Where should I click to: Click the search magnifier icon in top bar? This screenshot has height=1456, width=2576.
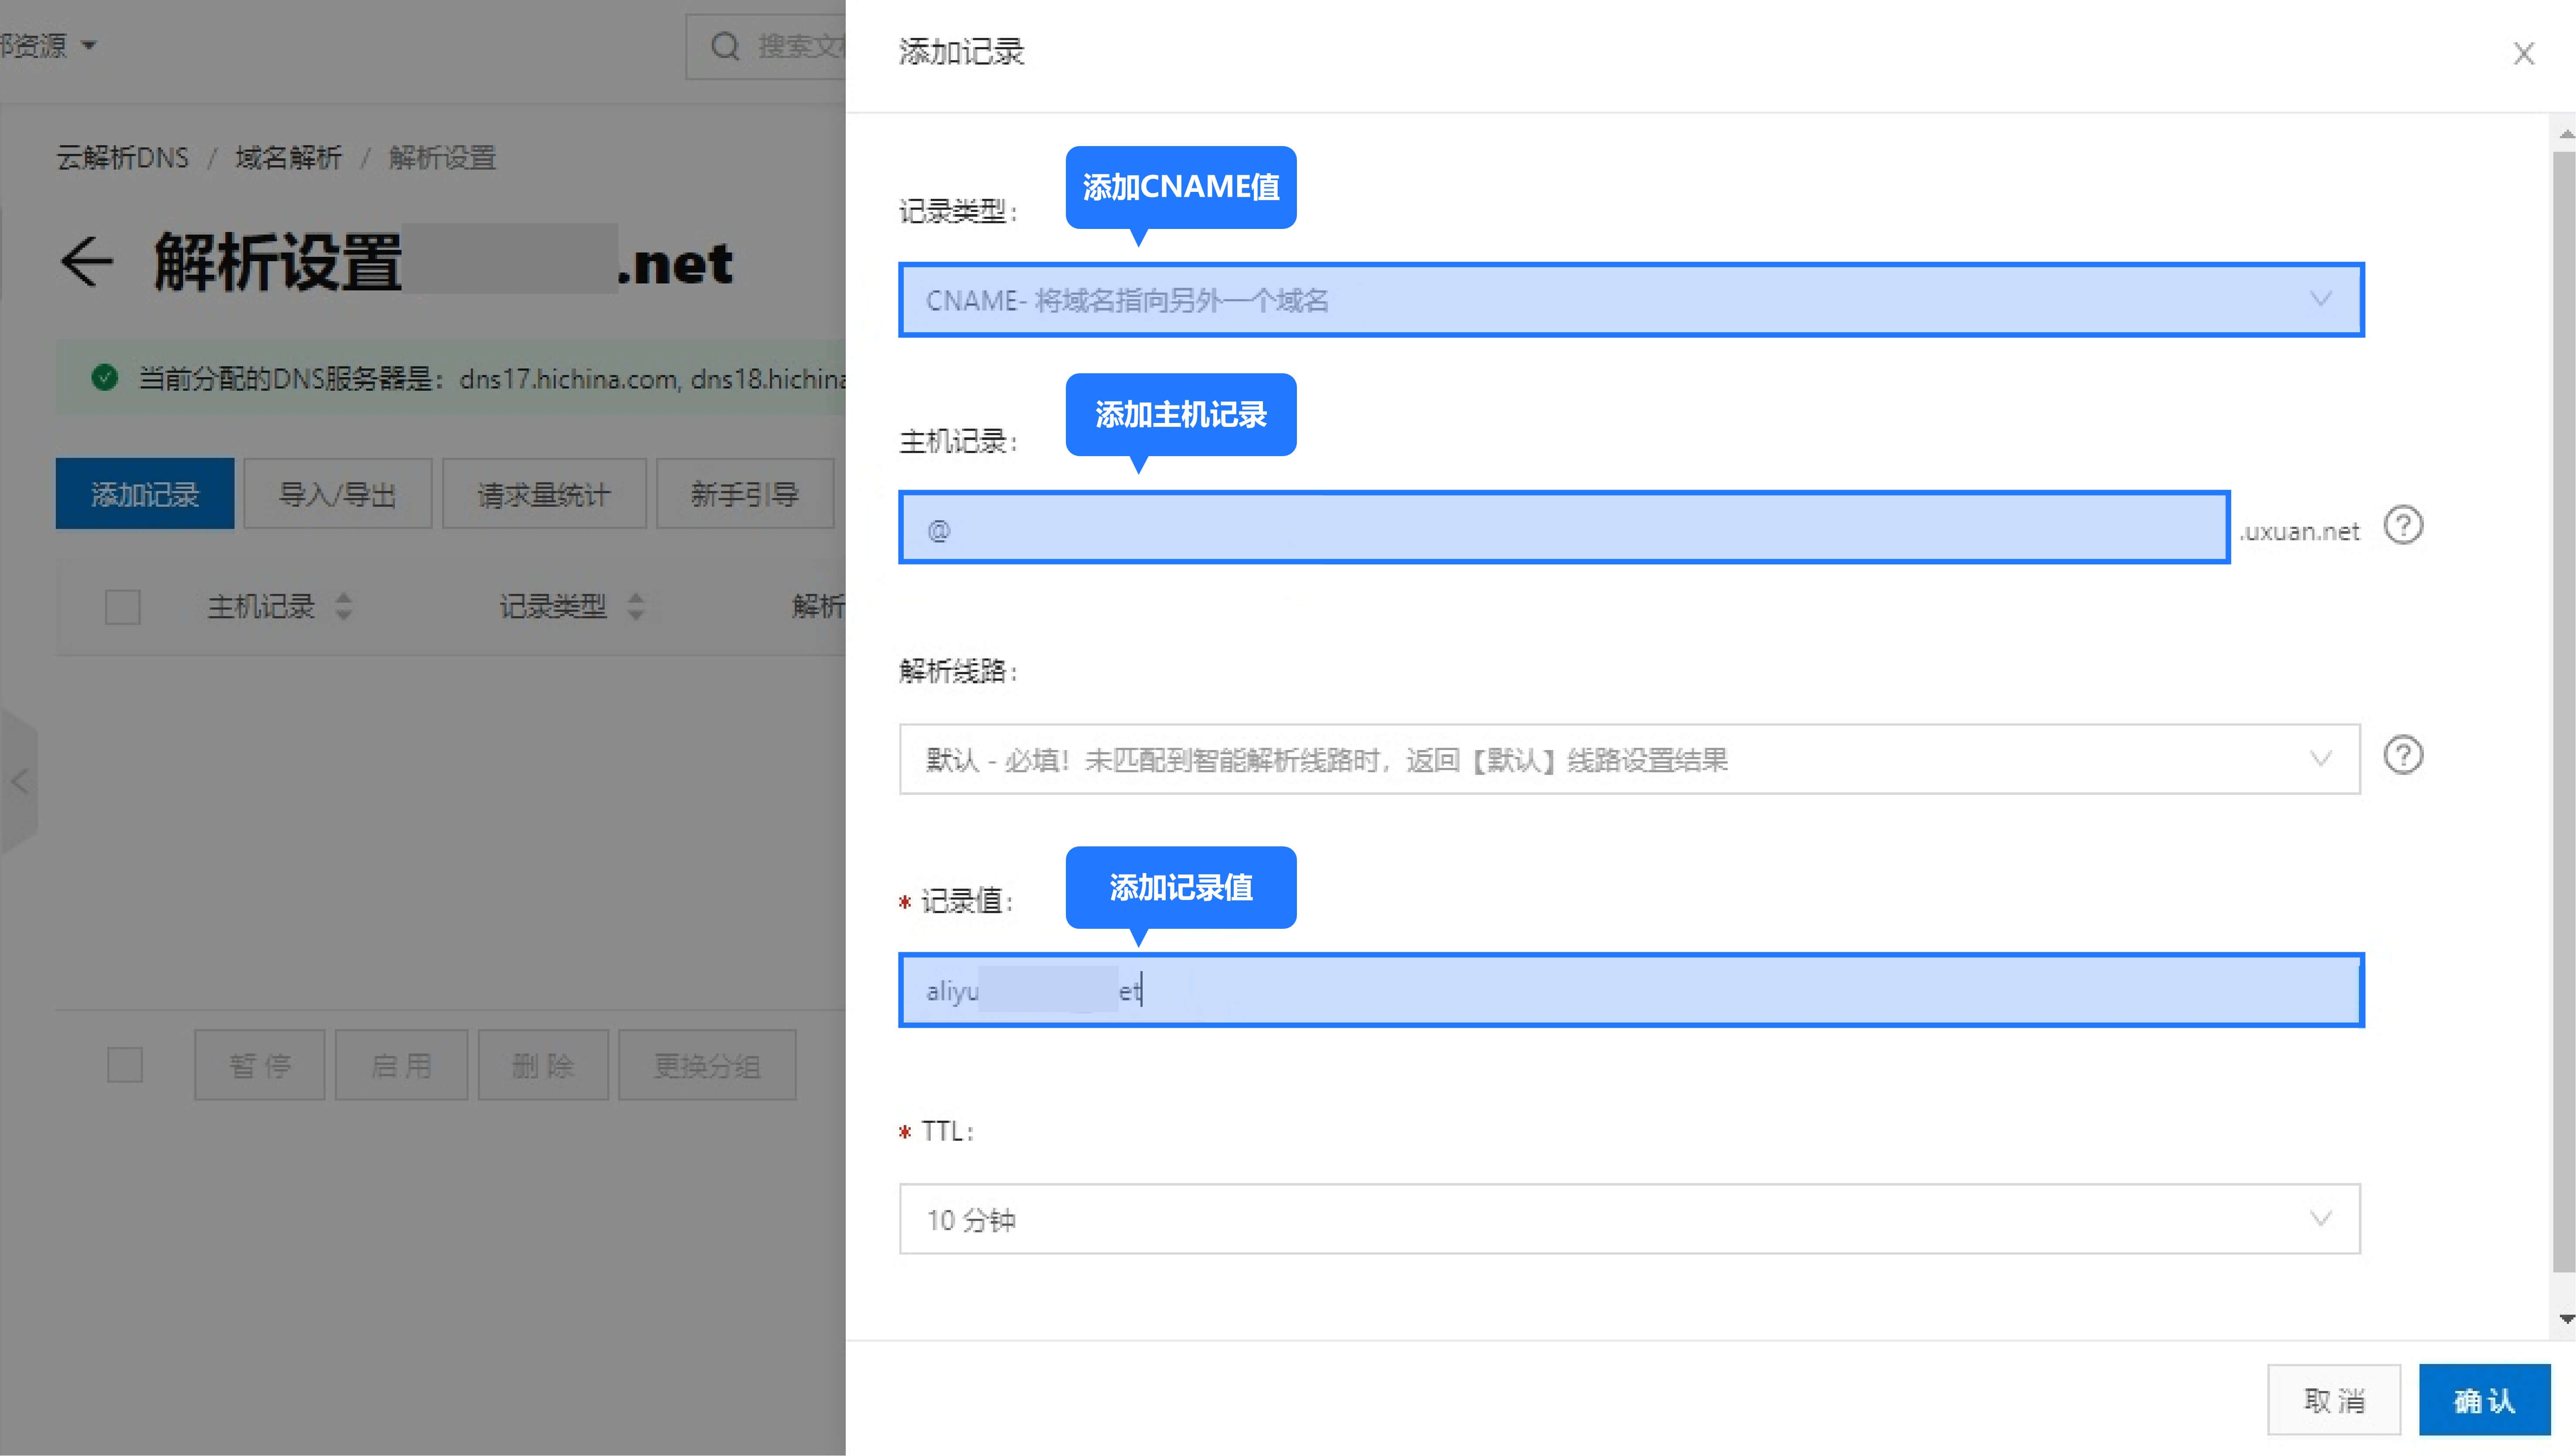click(725, 46)
